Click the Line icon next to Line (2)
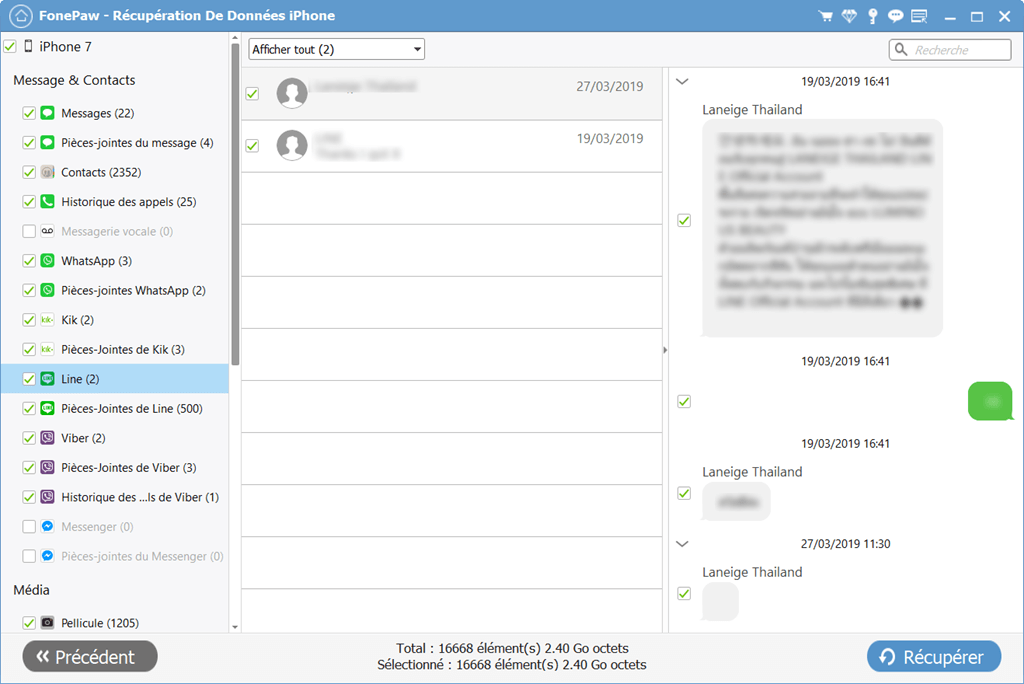This screenshot has height=684, width=1024. 48,379
